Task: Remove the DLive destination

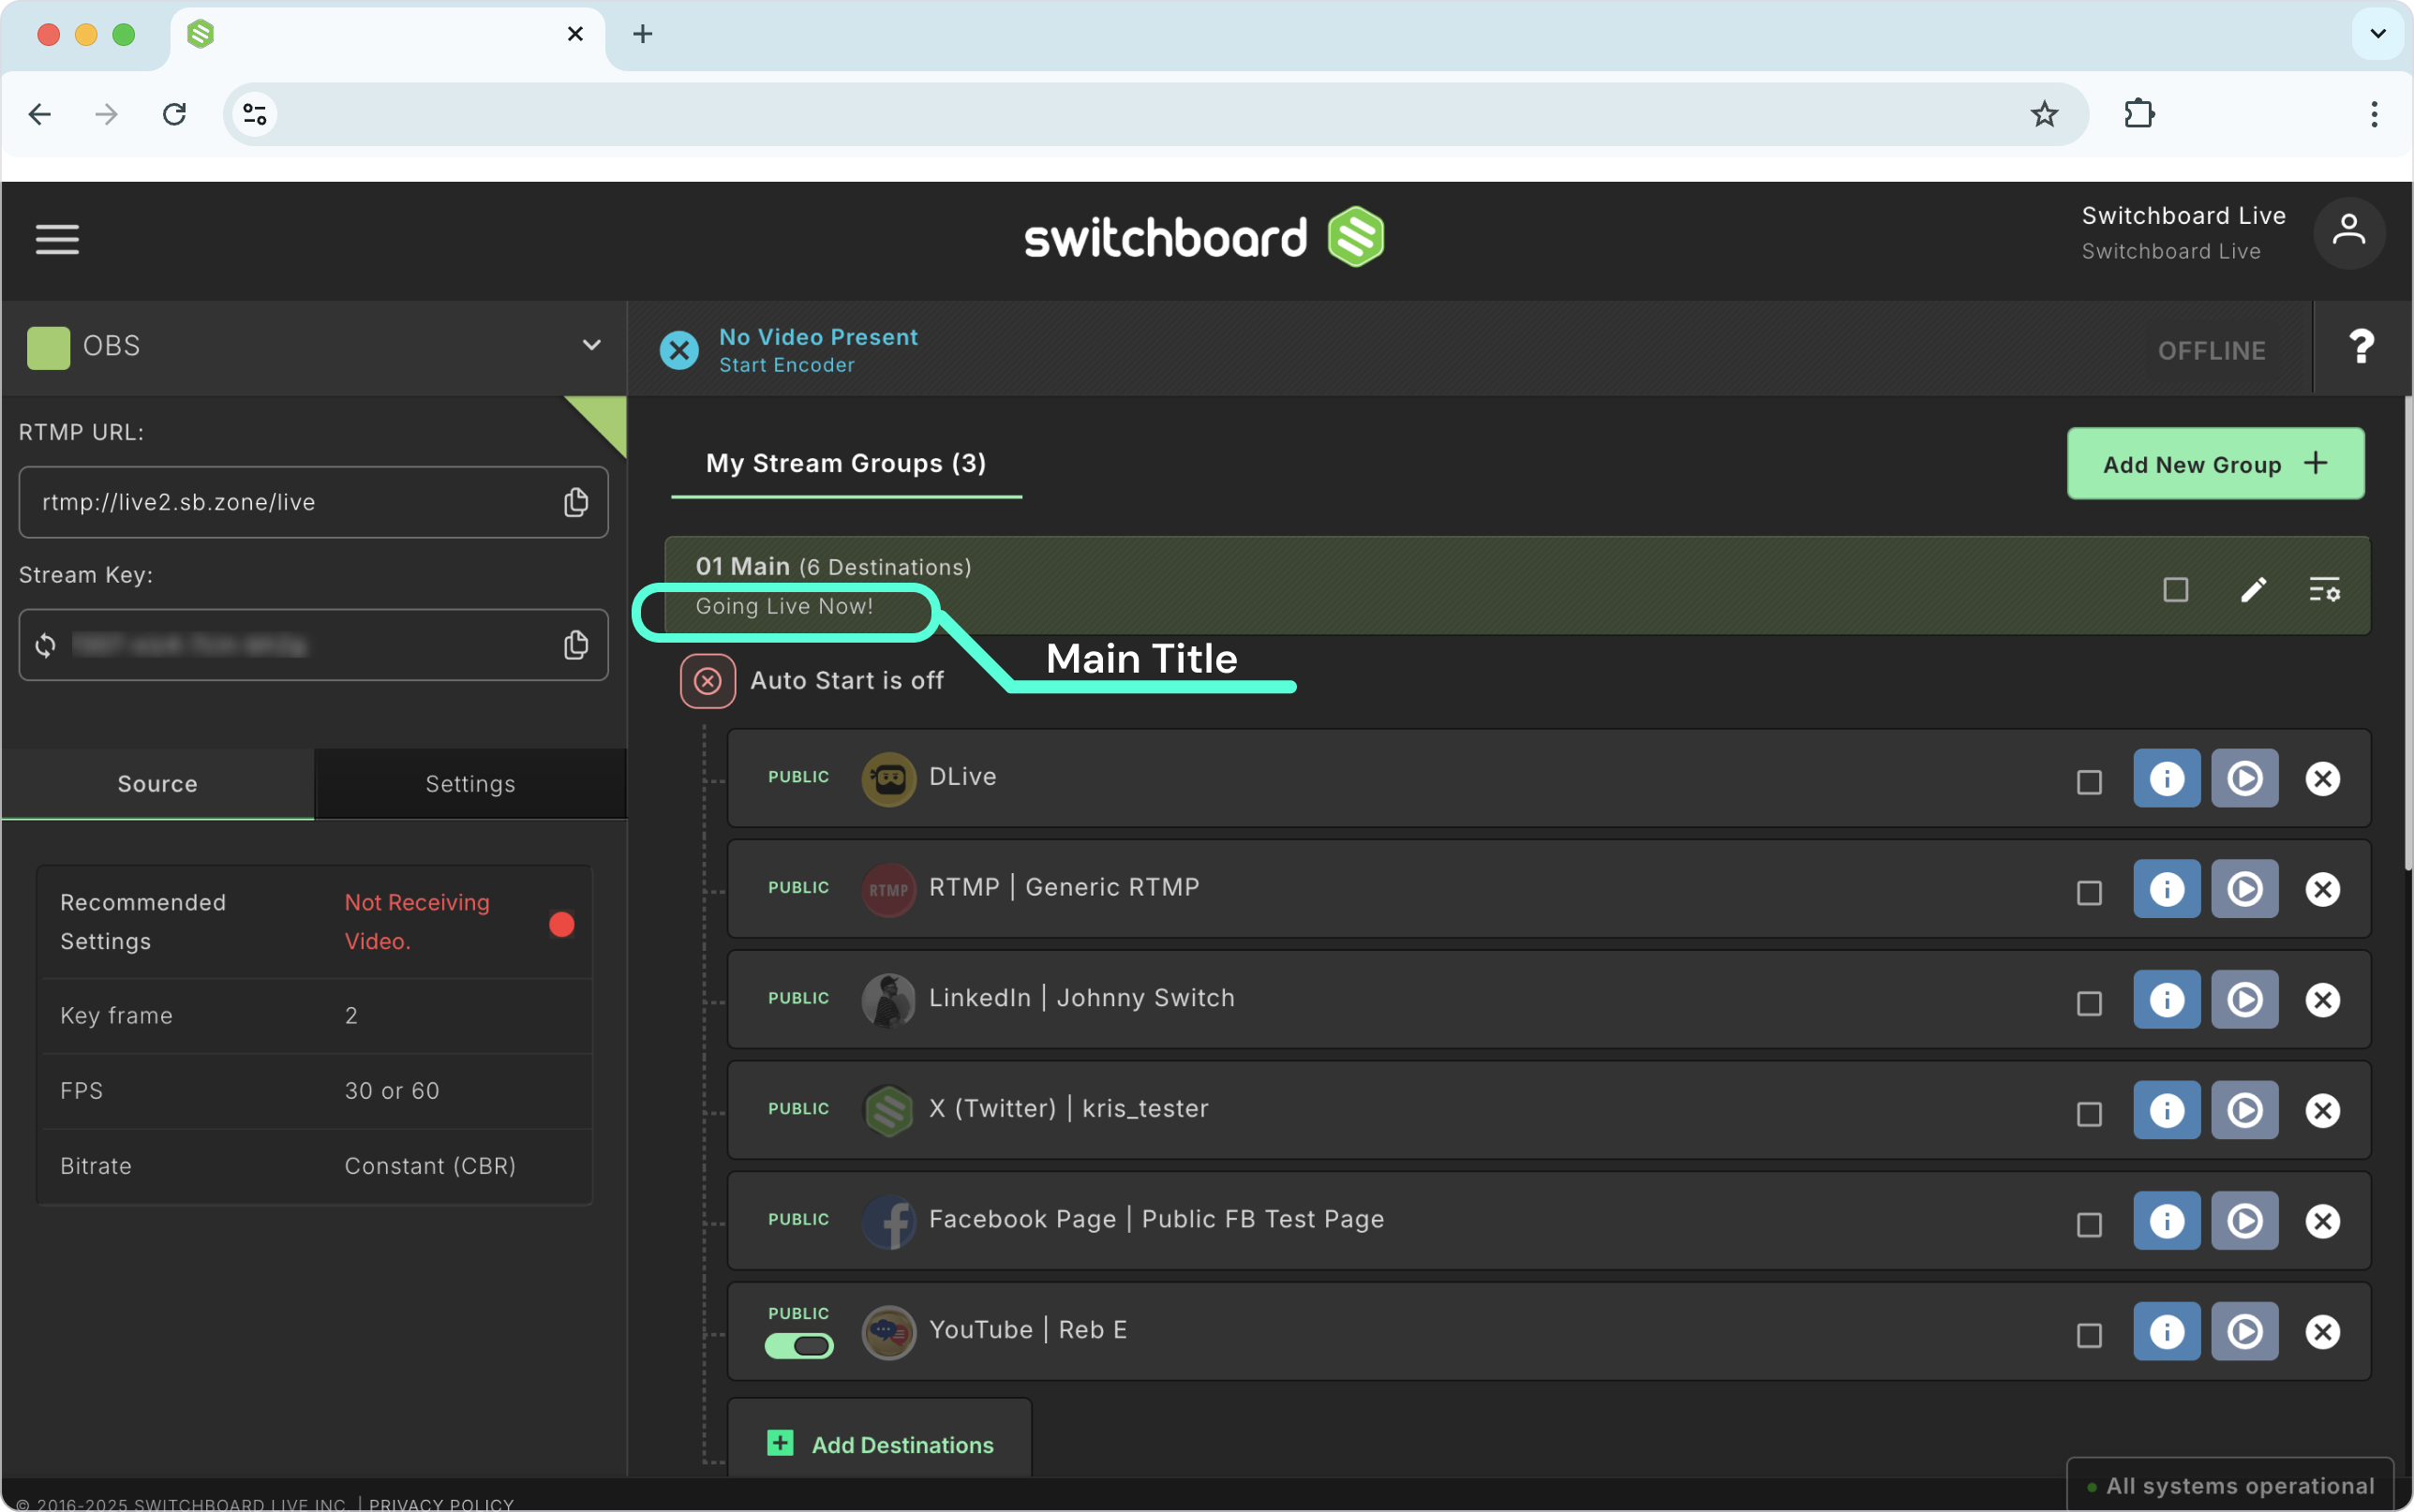Action: (x=2323, y=779)
